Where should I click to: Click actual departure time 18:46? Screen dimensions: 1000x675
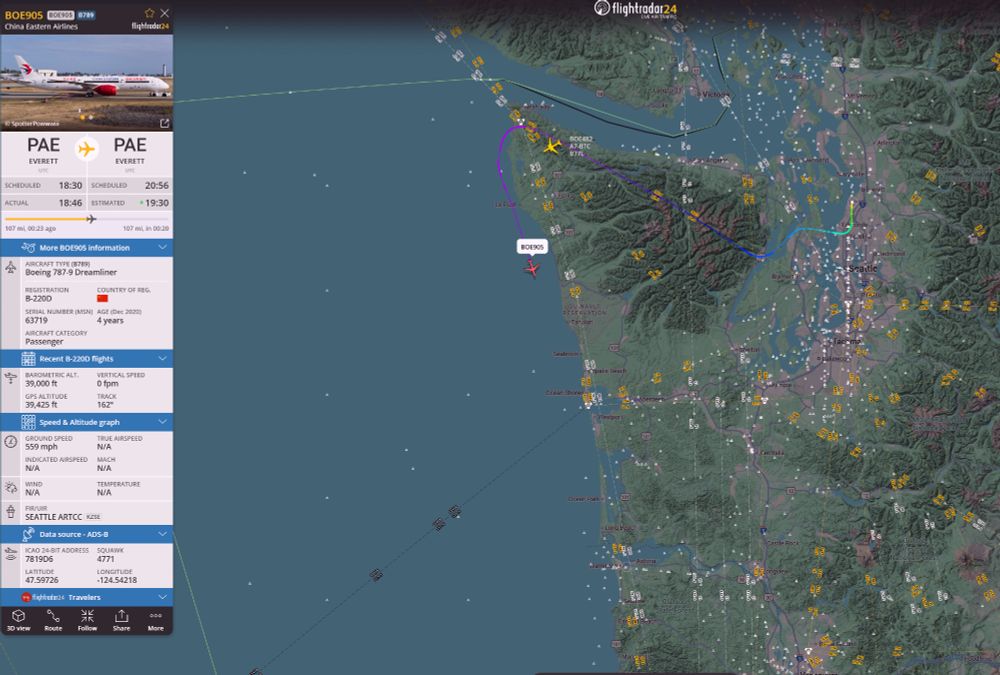pos(70,203)
